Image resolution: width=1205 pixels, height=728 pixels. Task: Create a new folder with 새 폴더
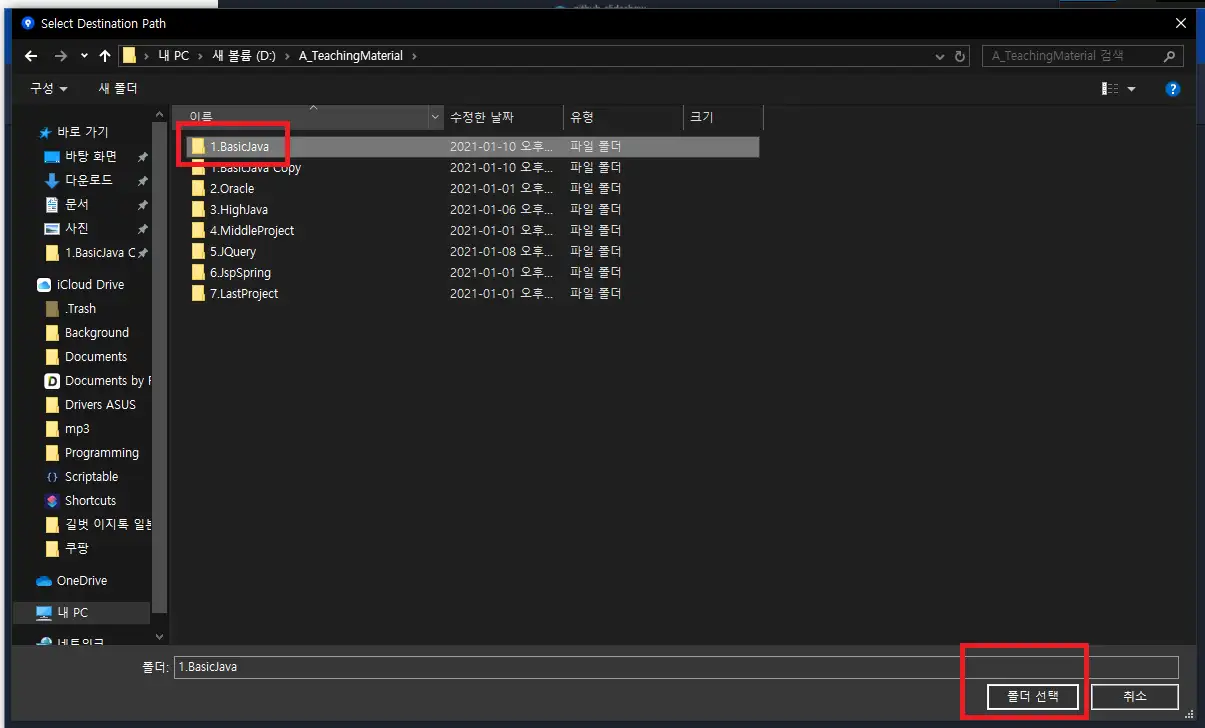tap(118, 88)
